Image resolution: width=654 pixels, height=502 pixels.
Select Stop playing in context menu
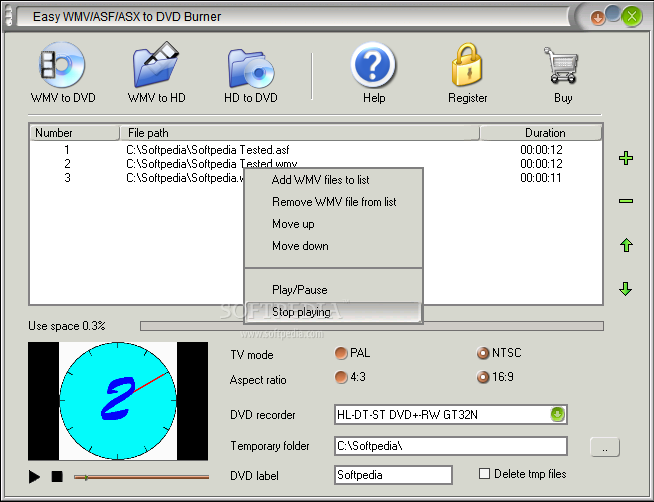(334, 312)
